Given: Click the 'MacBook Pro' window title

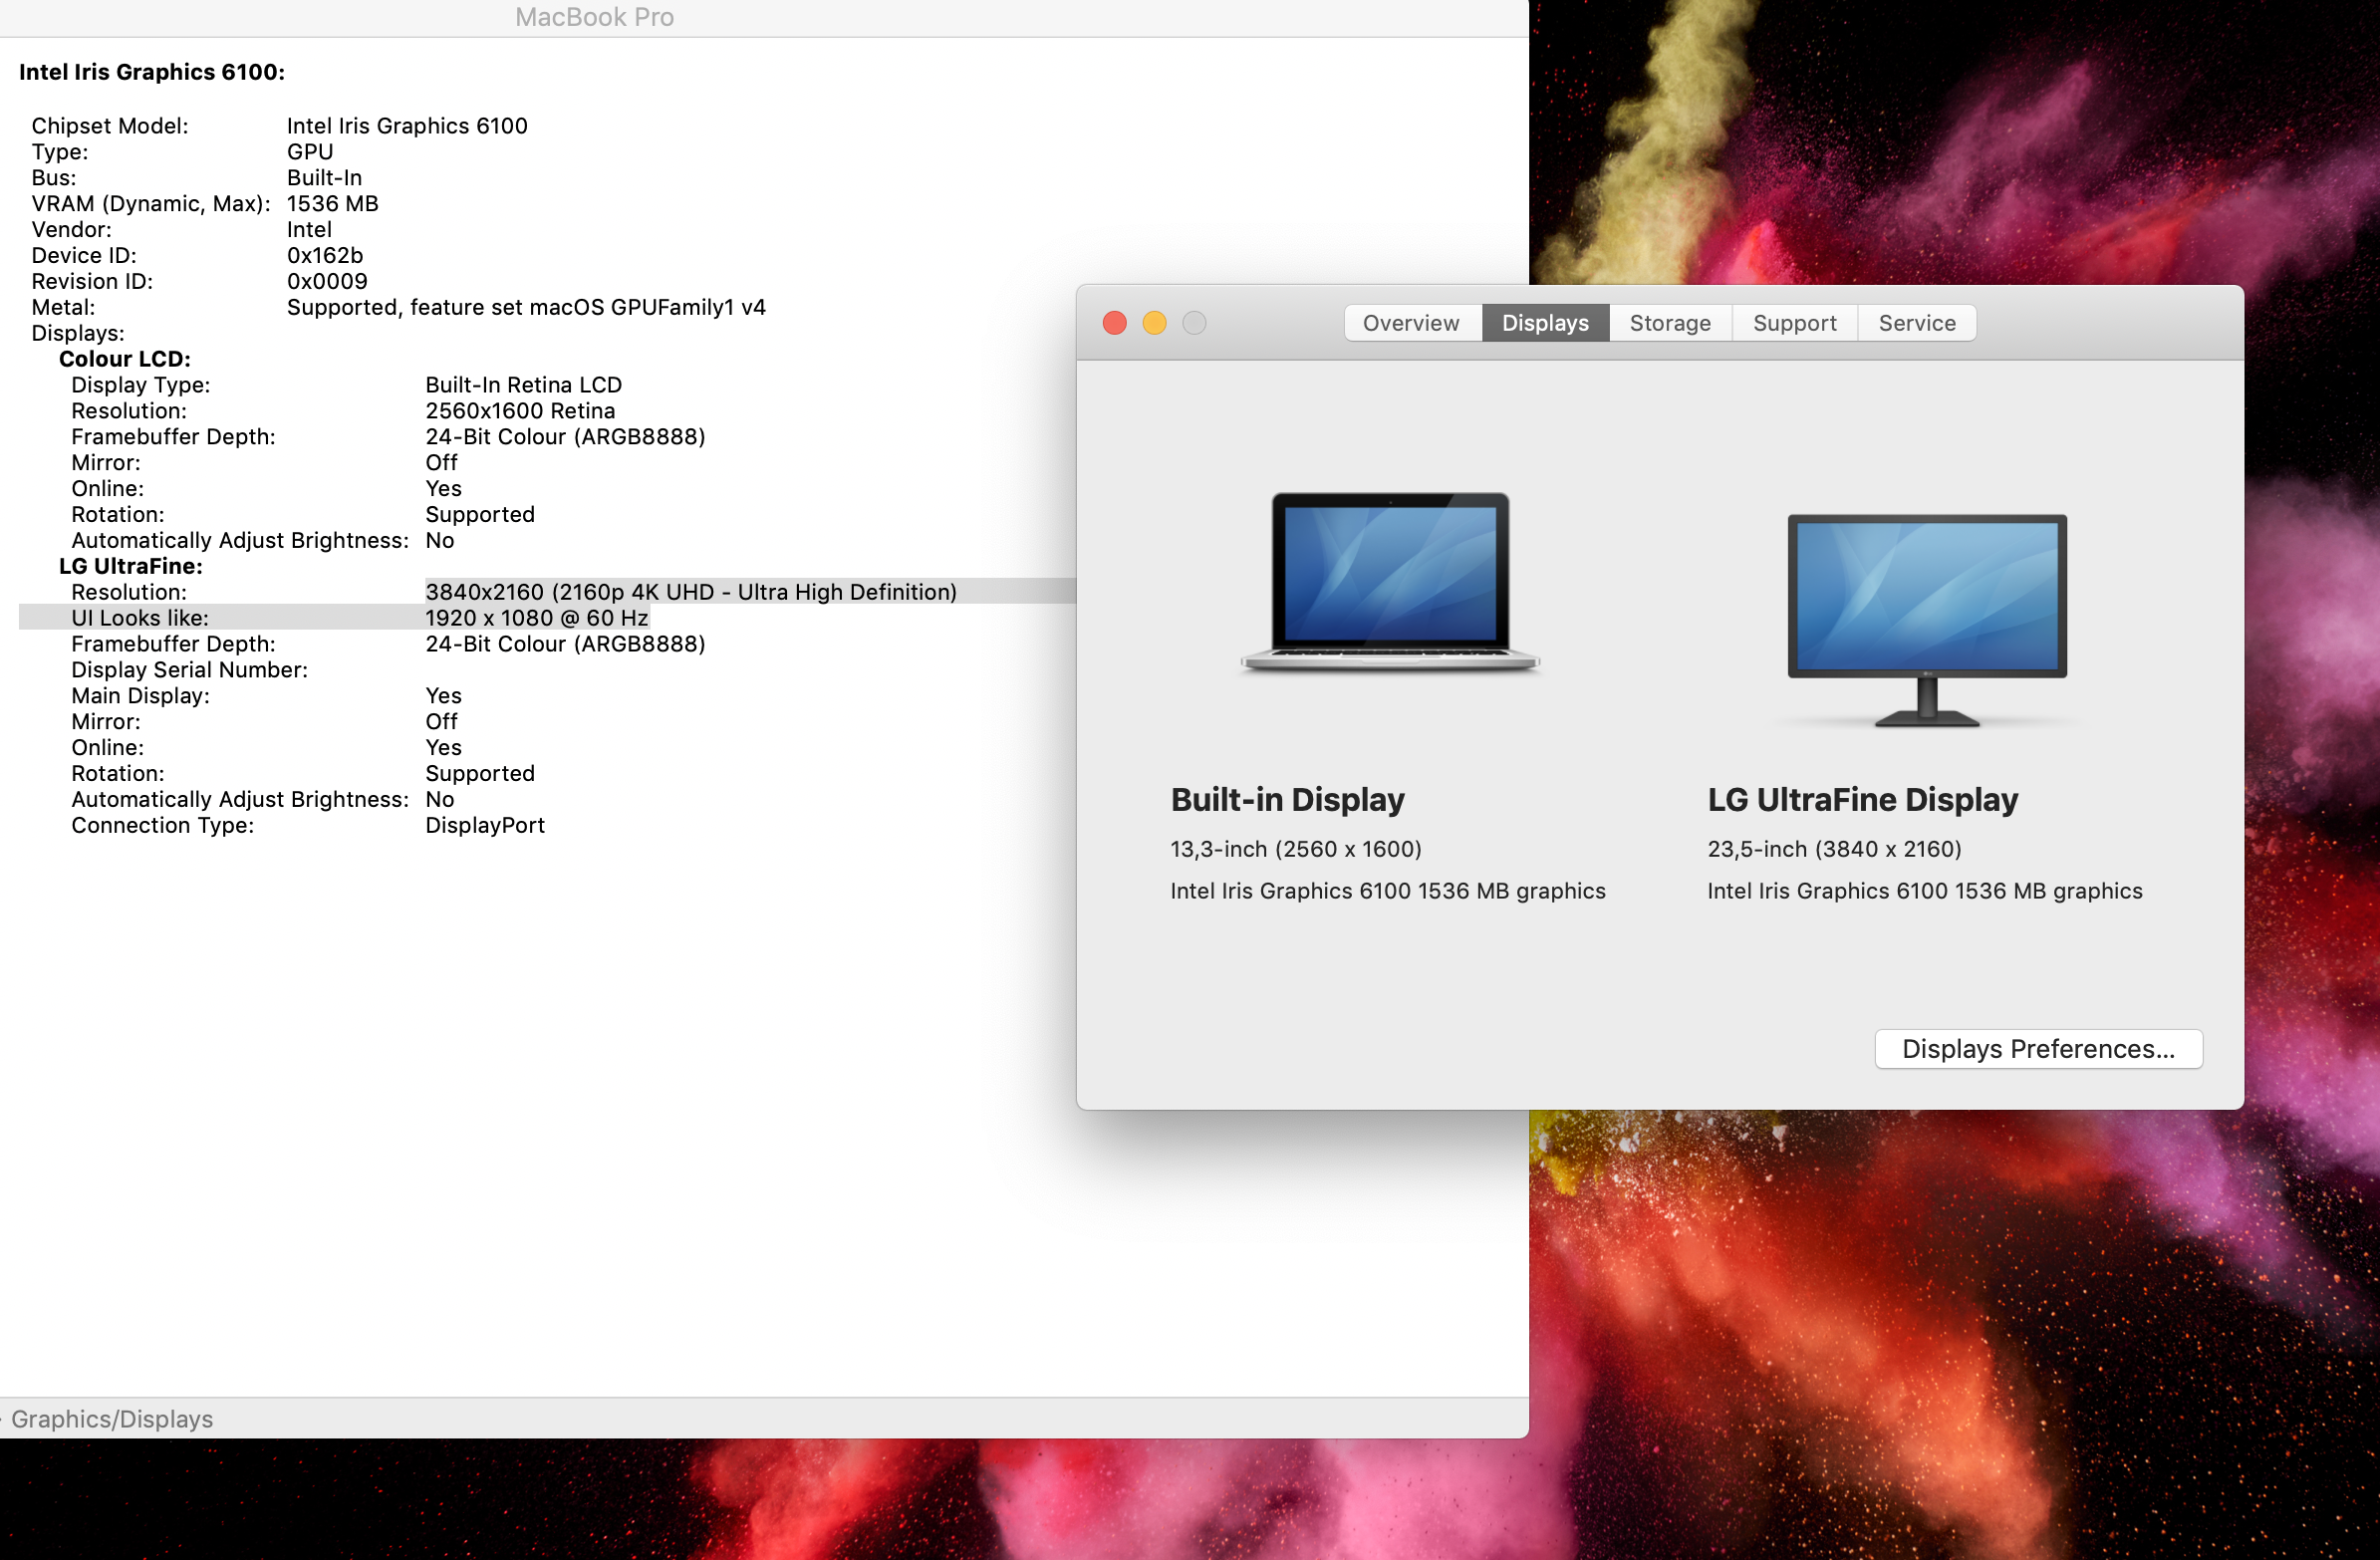Looking at the screenshot, I should [x=594, y=17].
